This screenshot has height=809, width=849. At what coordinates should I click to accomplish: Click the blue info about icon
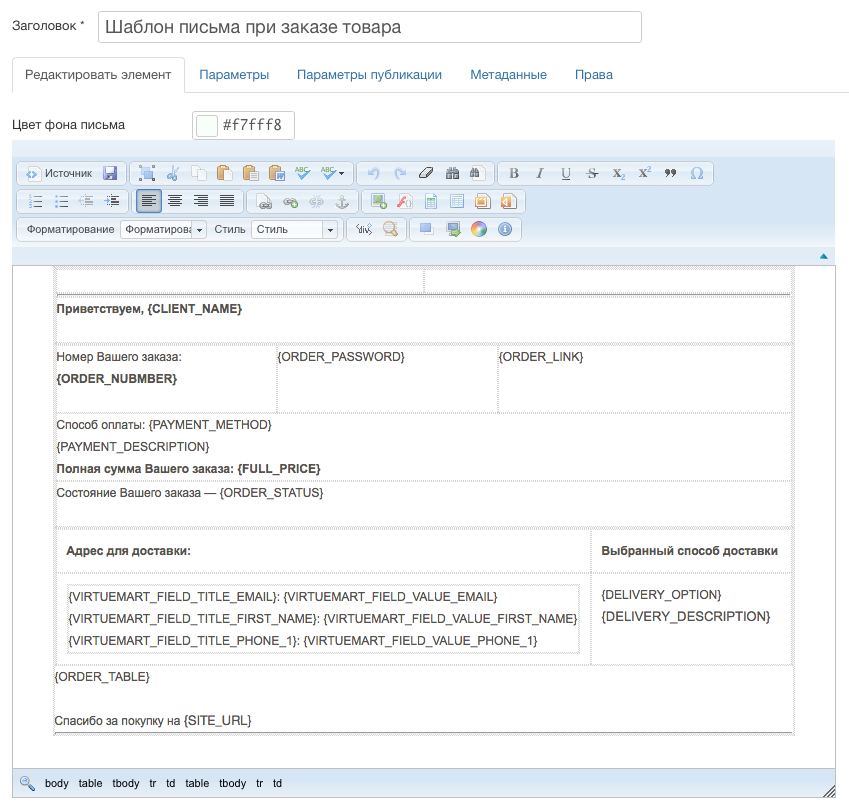point(505,230)
